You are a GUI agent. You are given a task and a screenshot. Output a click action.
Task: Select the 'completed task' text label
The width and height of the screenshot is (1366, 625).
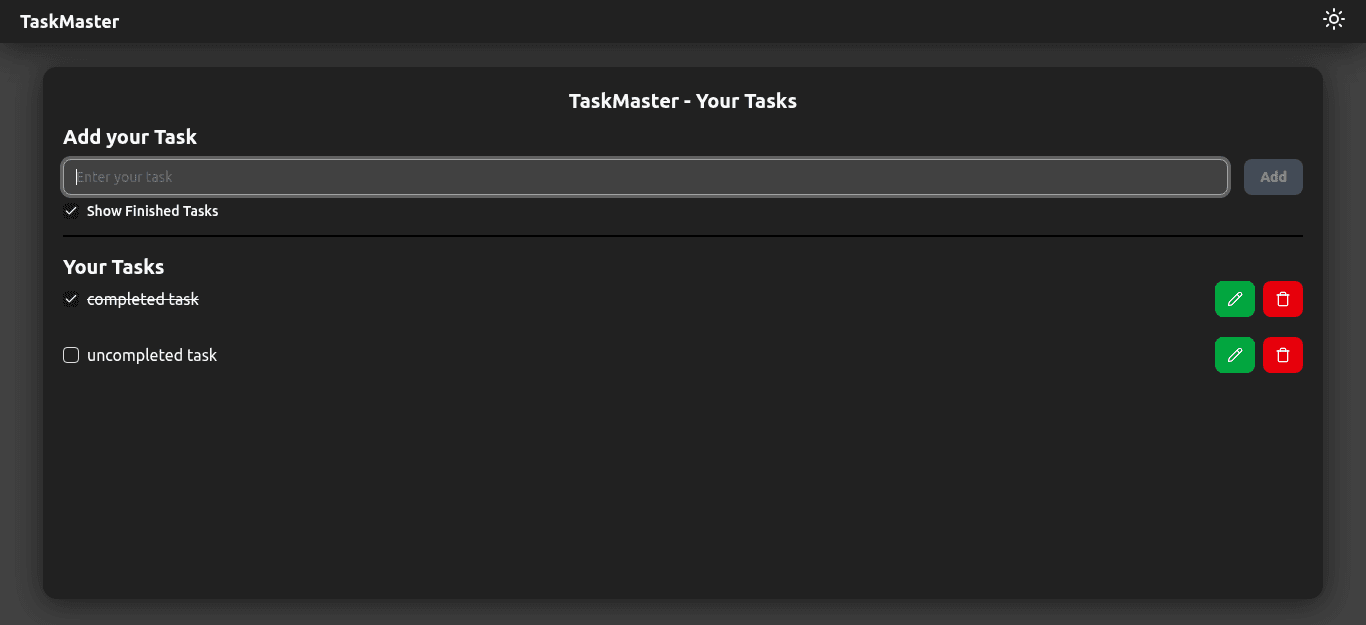(x=143, y=299)
